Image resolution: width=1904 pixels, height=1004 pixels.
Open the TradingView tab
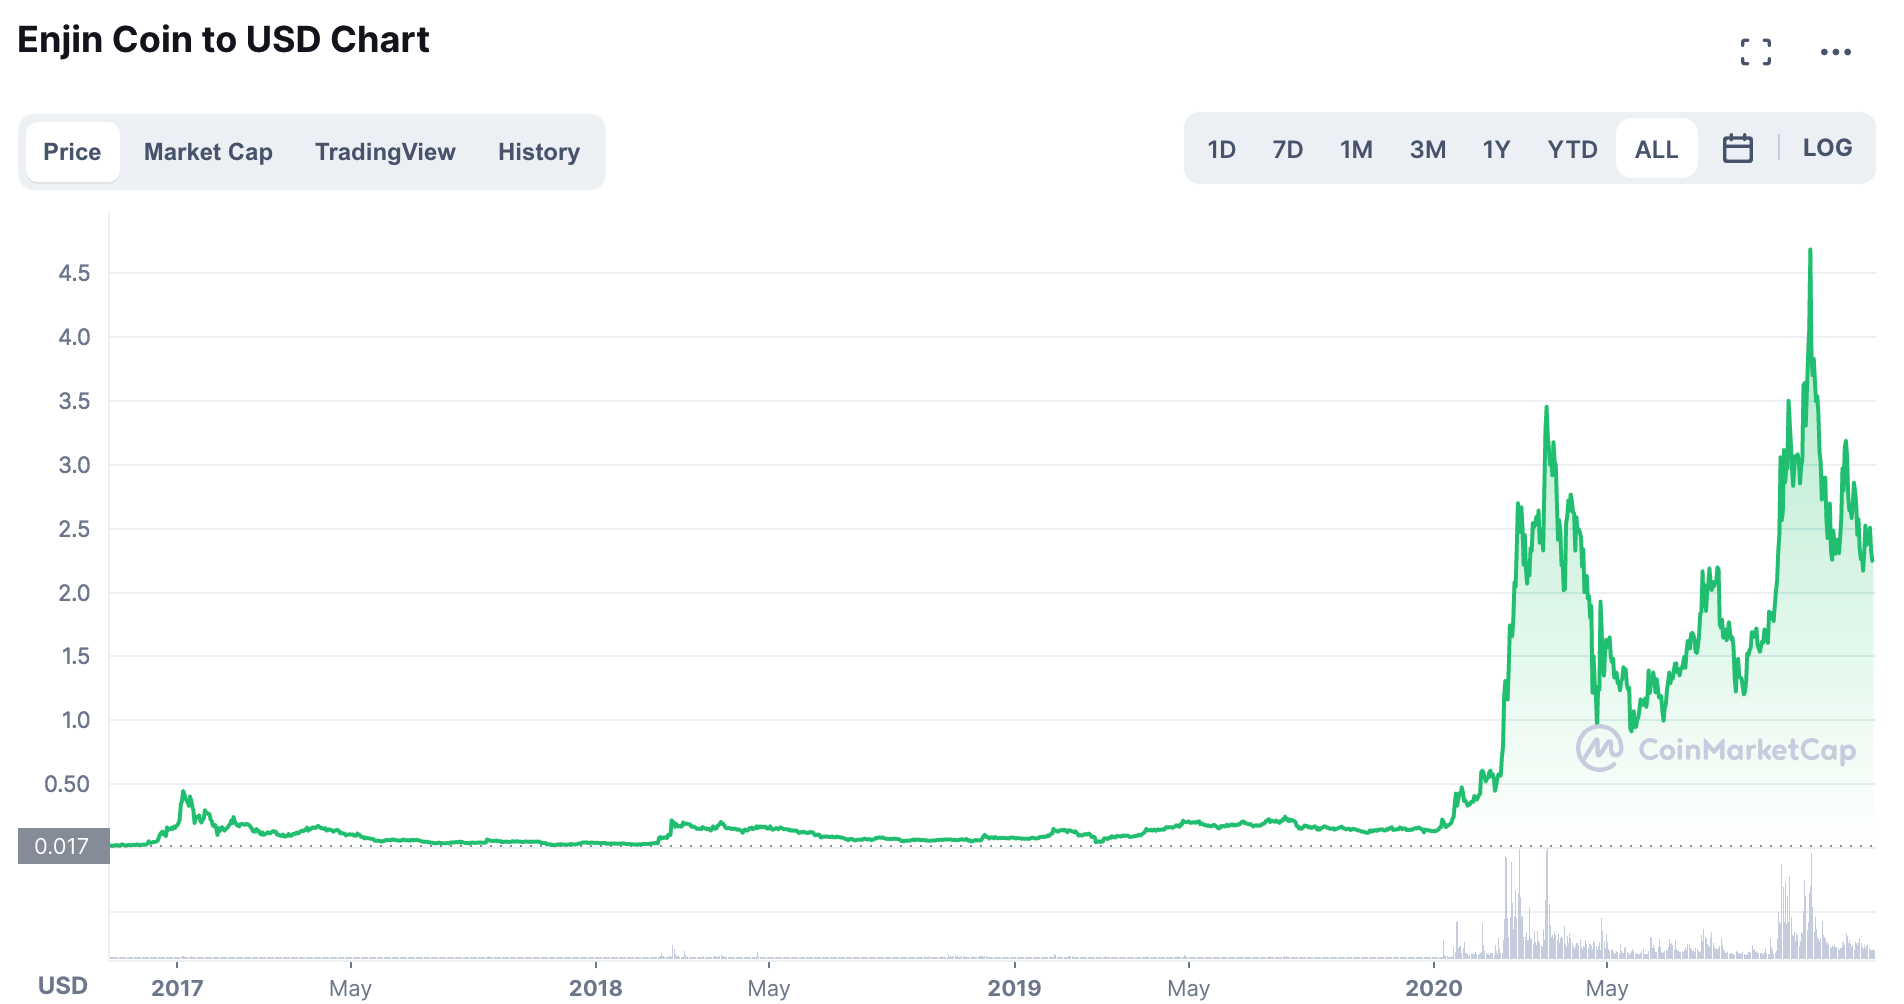385,152
